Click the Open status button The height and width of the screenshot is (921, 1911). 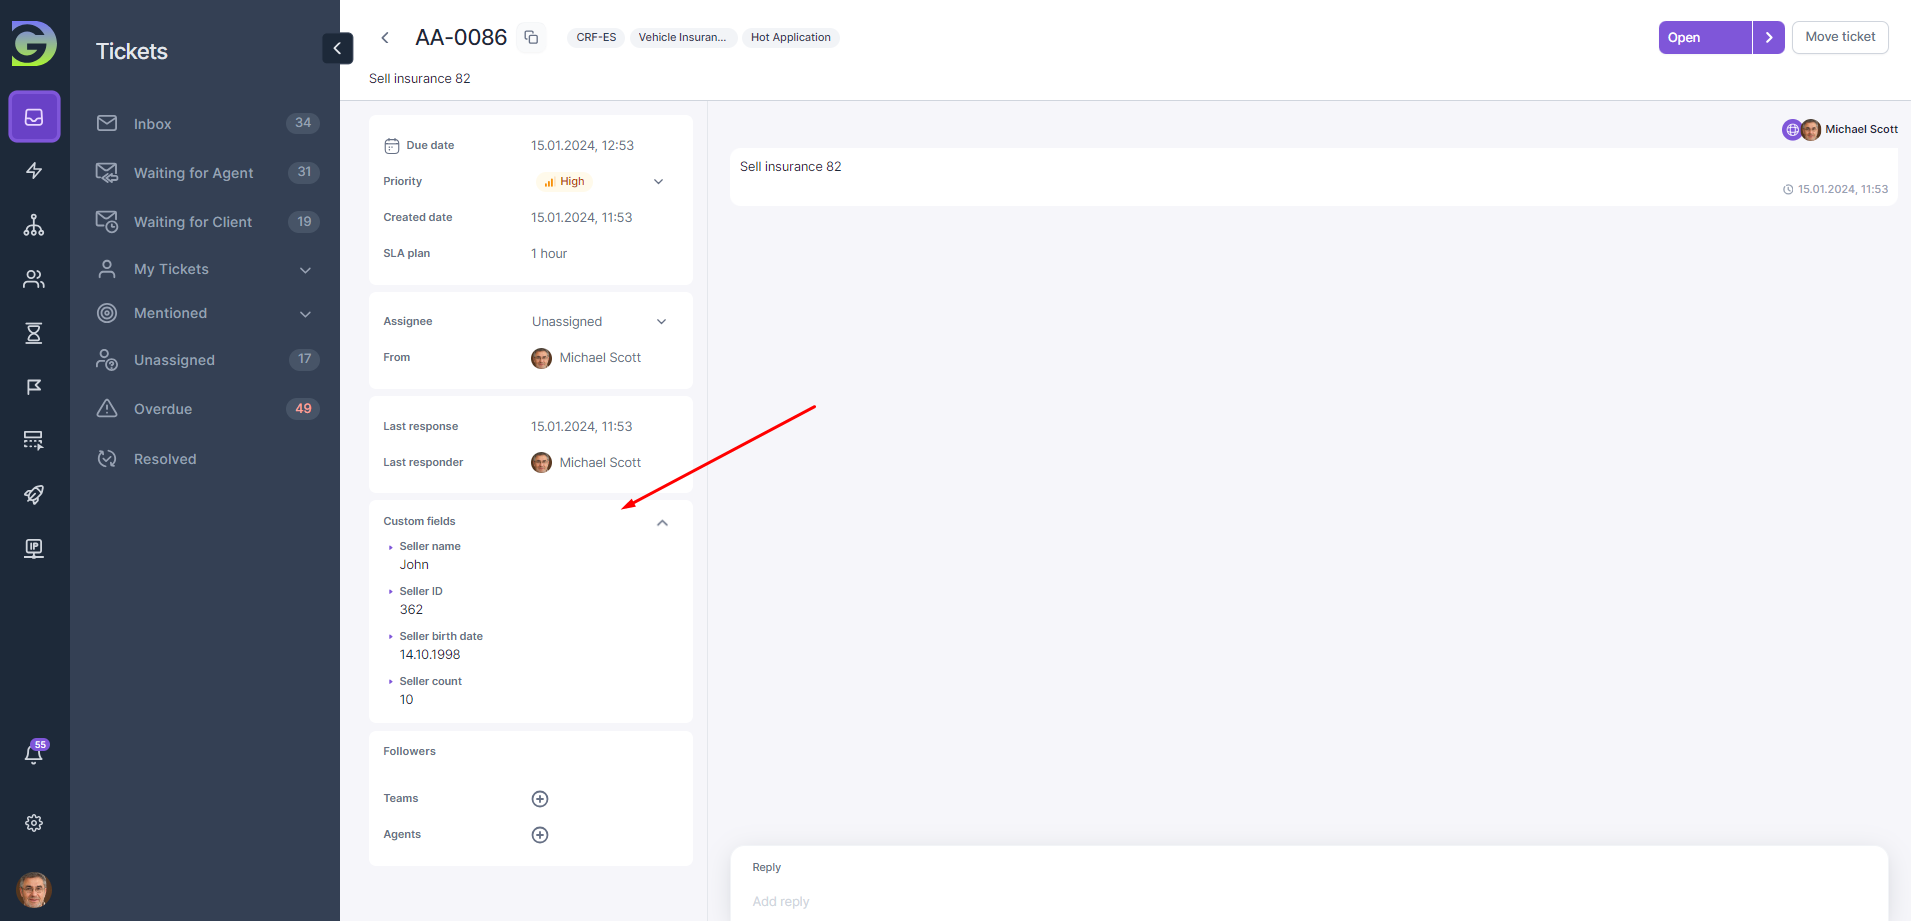point(1704,38)
